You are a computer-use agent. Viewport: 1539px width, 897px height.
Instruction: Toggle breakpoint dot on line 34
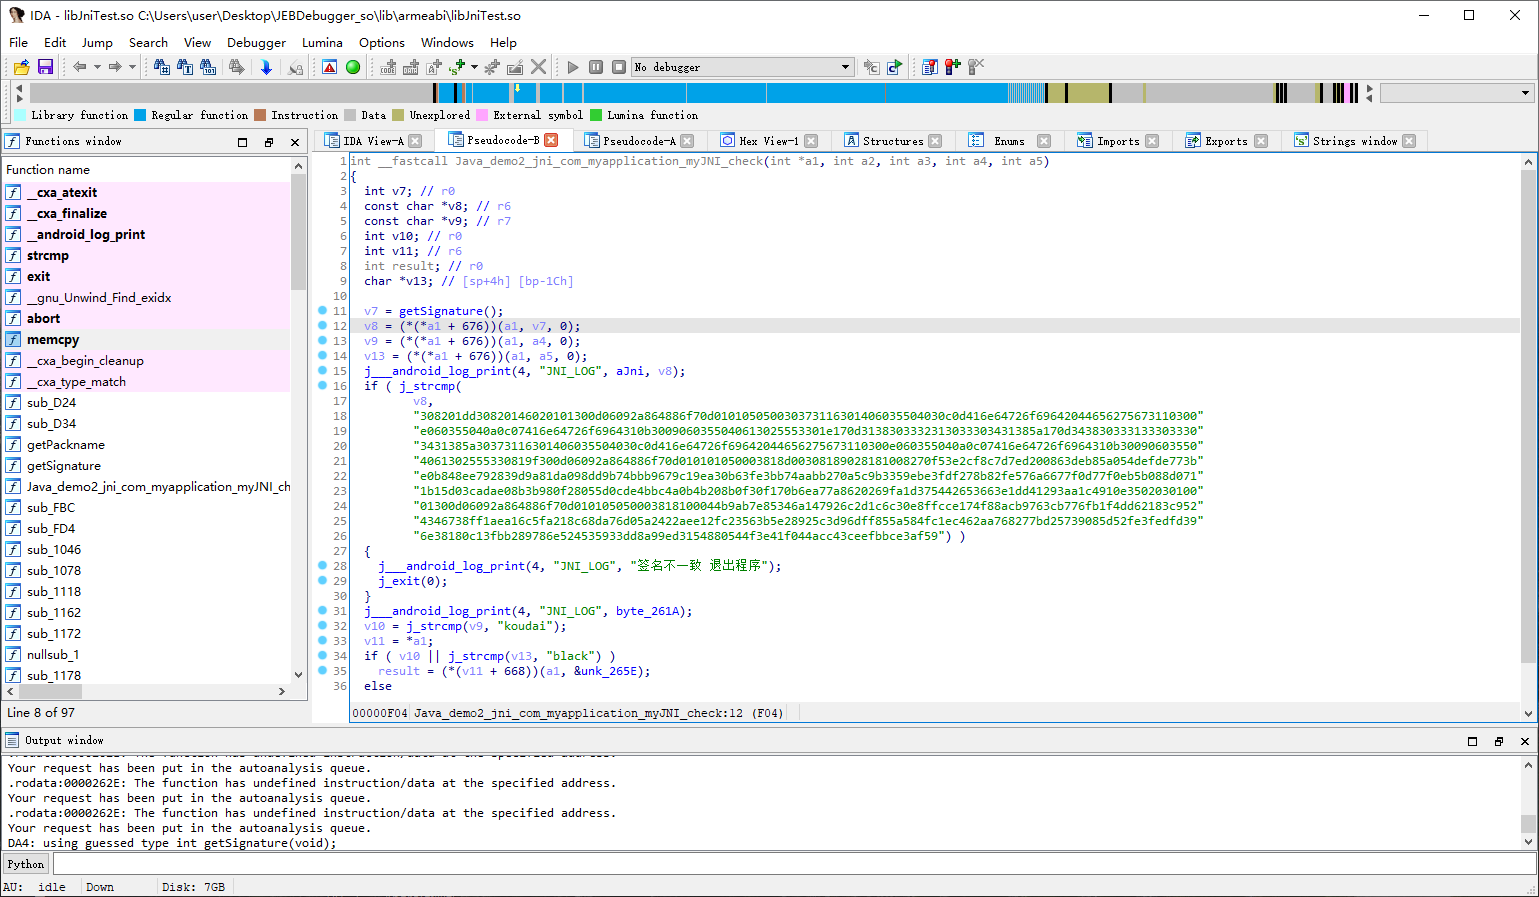(x=322, y=656)
